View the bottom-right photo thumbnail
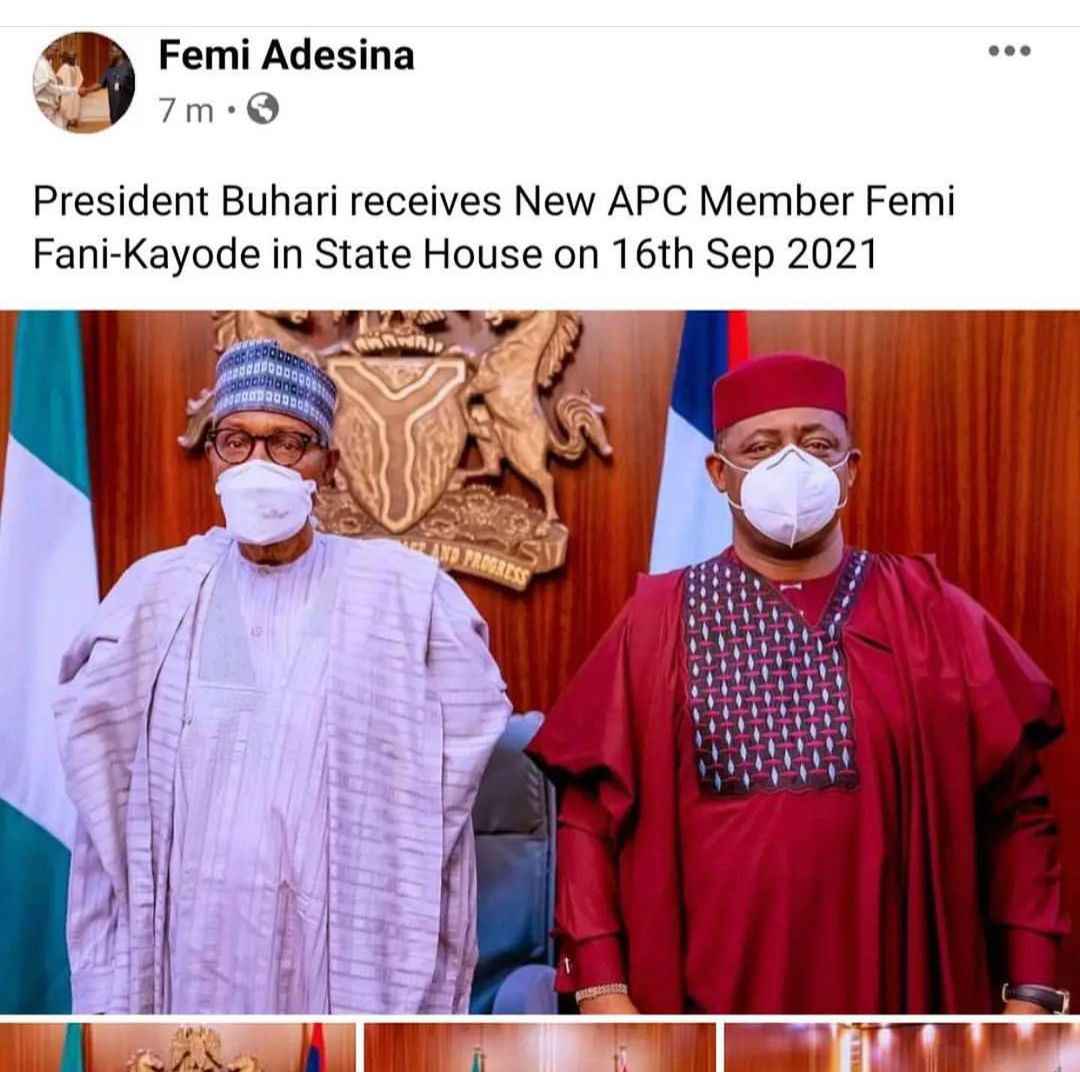 (x=902, y=1047)
